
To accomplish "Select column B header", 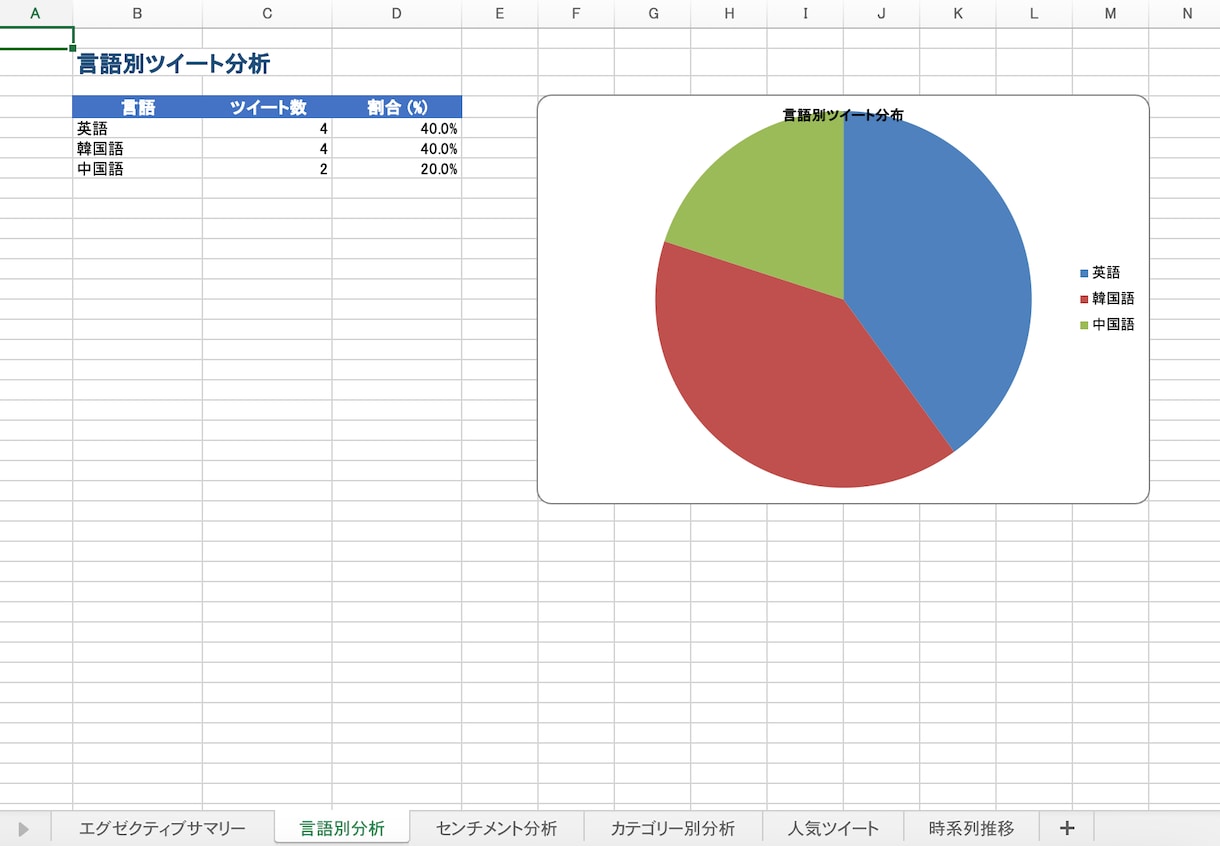I will [x=137, y=13].
